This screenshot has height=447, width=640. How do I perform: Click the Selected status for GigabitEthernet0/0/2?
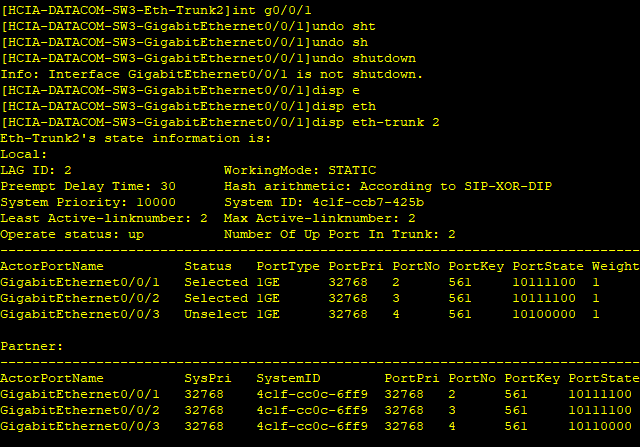[216, 298]
